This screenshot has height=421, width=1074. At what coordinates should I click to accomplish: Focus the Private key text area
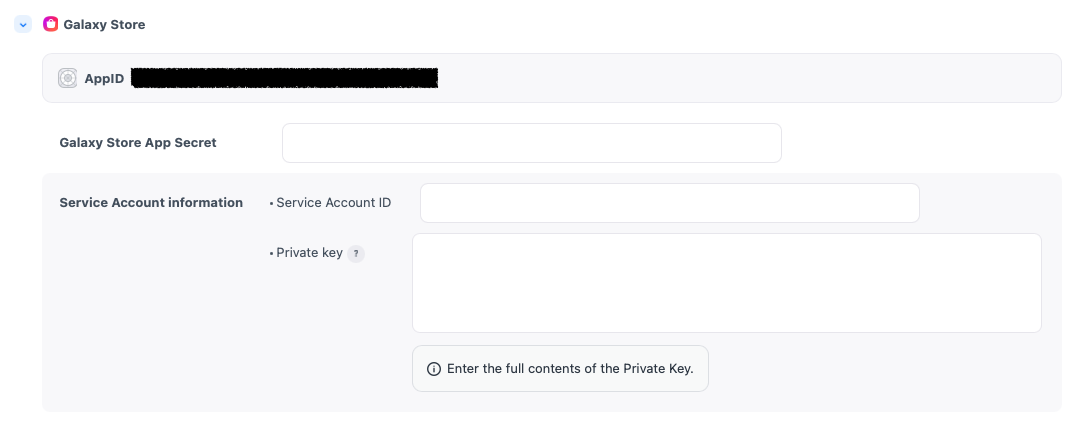click(726, 283)
